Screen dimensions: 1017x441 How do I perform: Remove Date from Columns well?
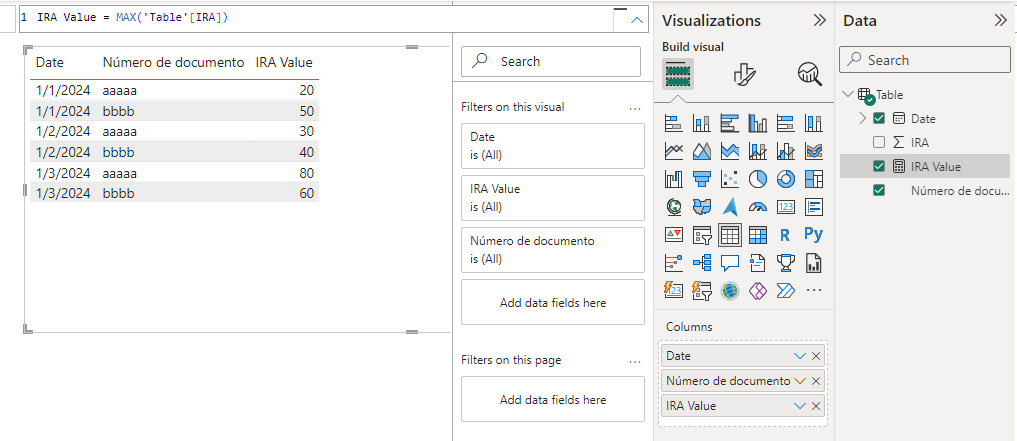816,356
